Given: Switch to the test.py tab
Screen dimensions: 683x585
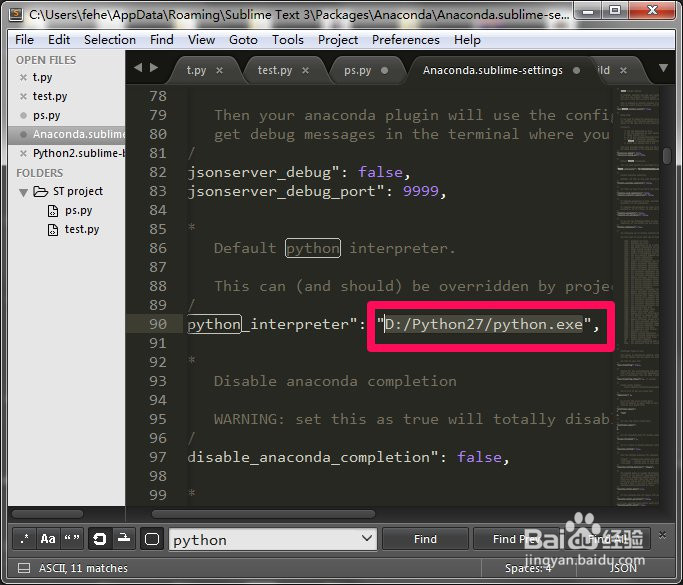Looking at the screenshot, I should pos(274,70).
